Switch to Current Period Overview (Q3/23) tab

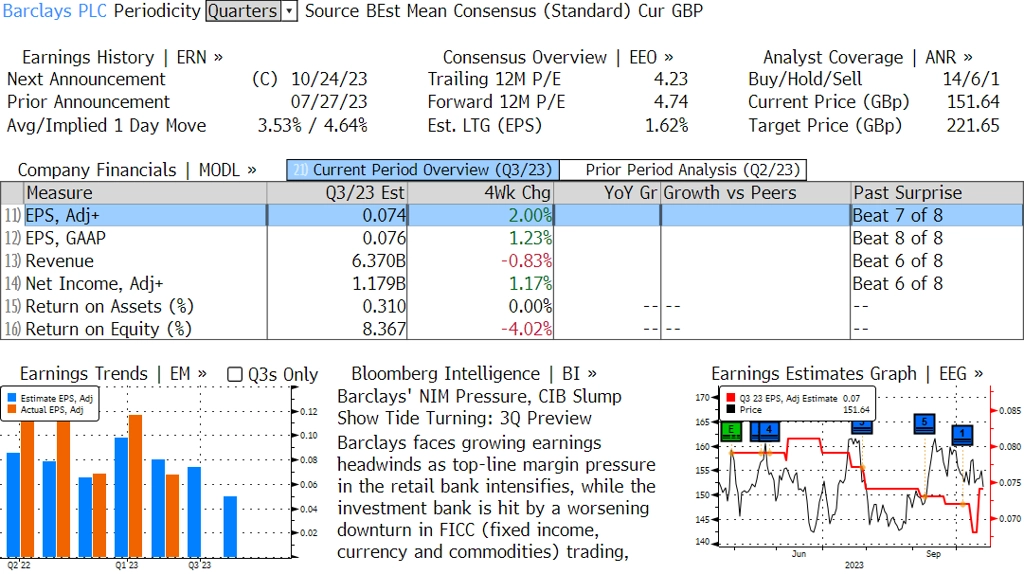423,170
